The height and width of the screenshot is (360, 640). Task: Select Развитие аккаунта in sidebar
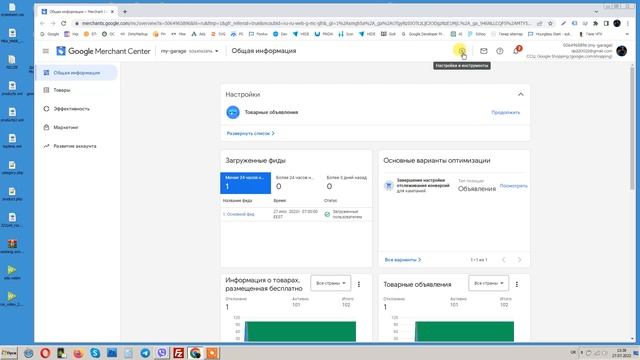[x=76, y=146]
